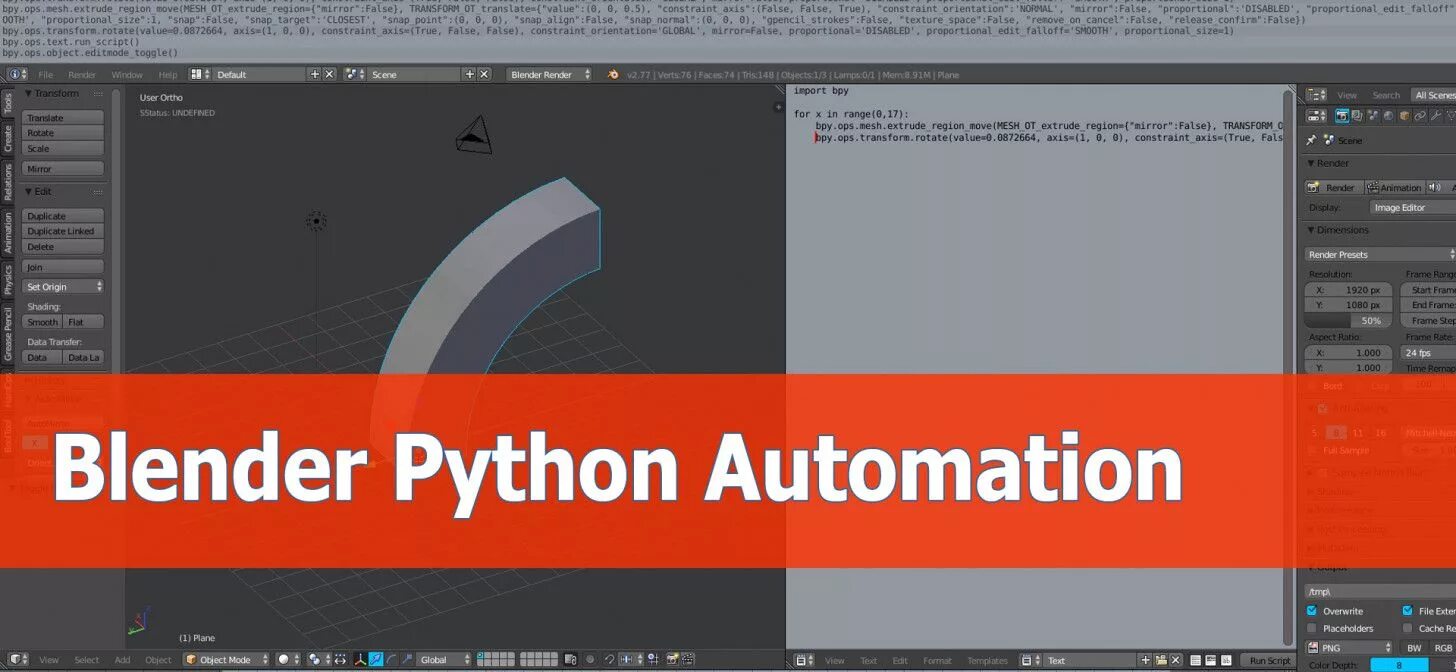Image resolution: width=1456 pixels, height=672 pixels.
Task: Delete the Default screen layout with X
Action: point(329,74)
